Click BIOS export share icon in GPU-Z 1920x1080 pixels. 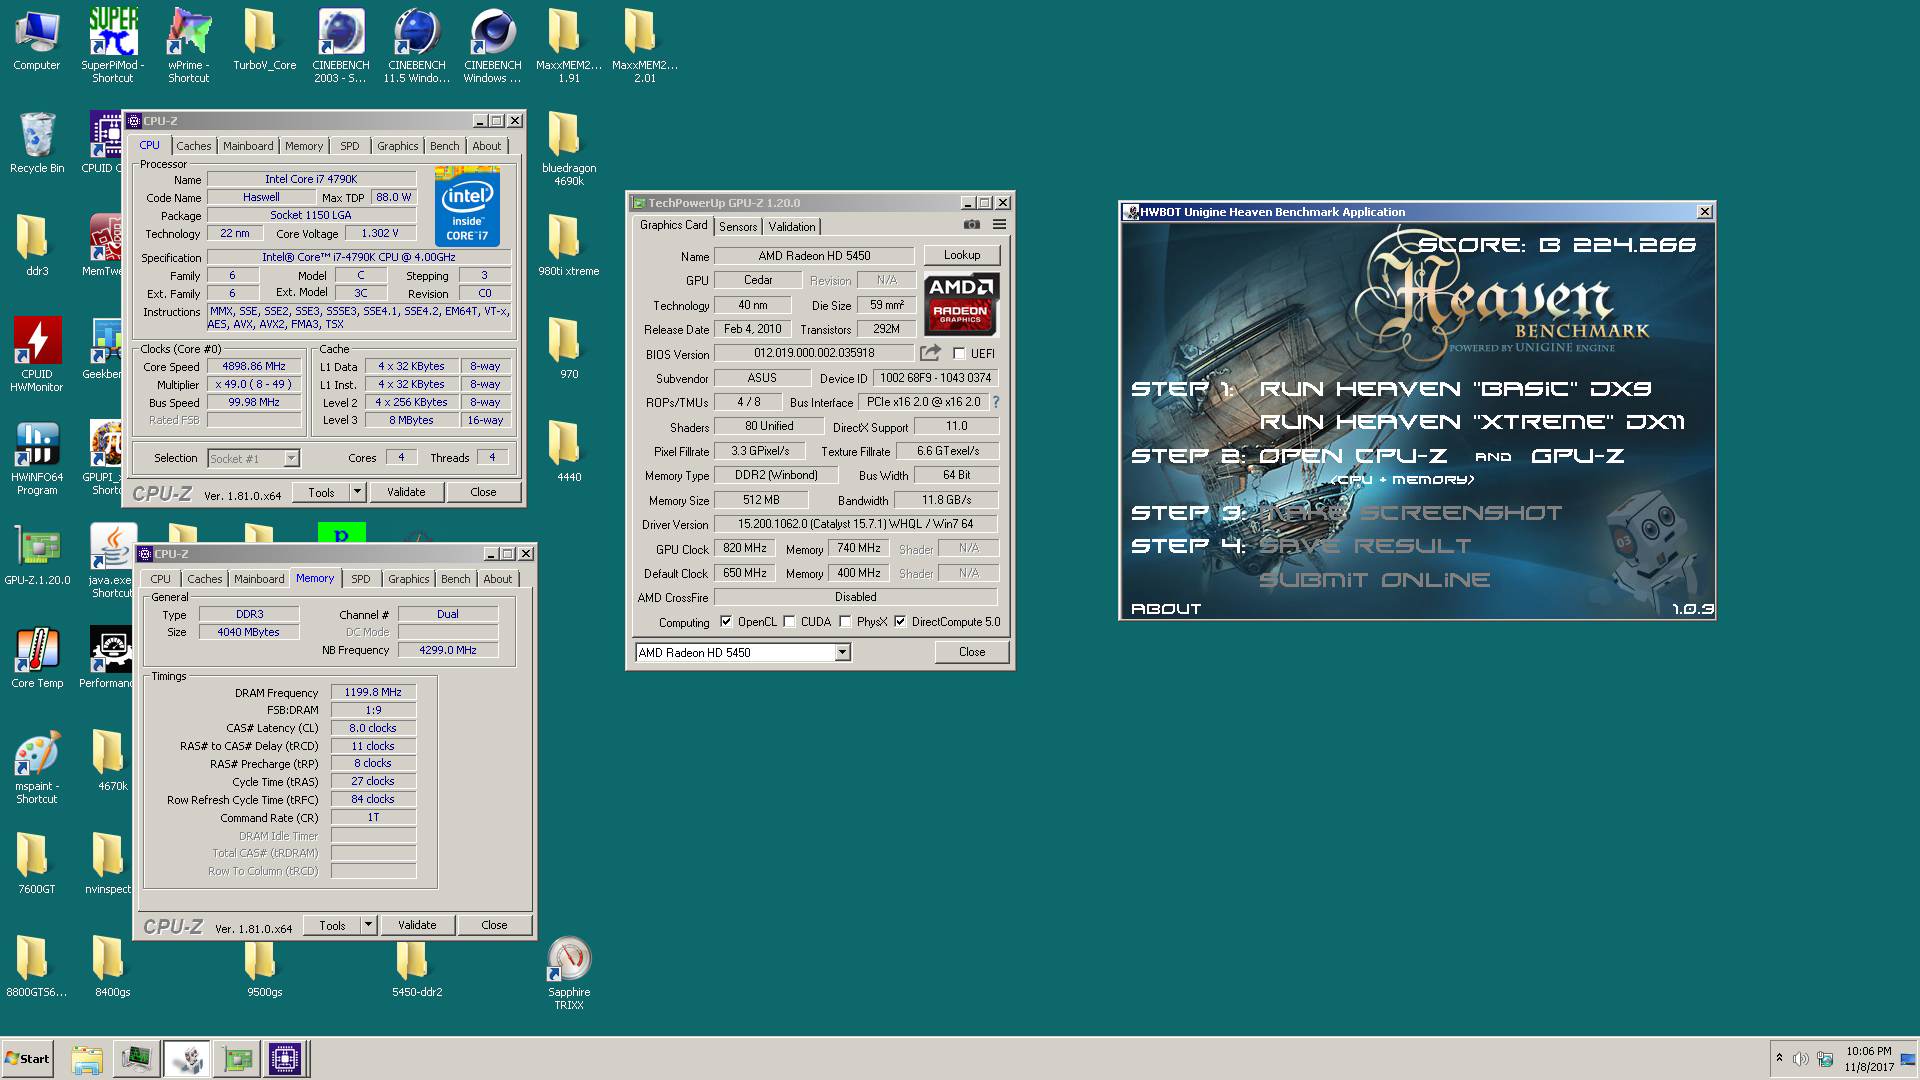pos(930,353)
